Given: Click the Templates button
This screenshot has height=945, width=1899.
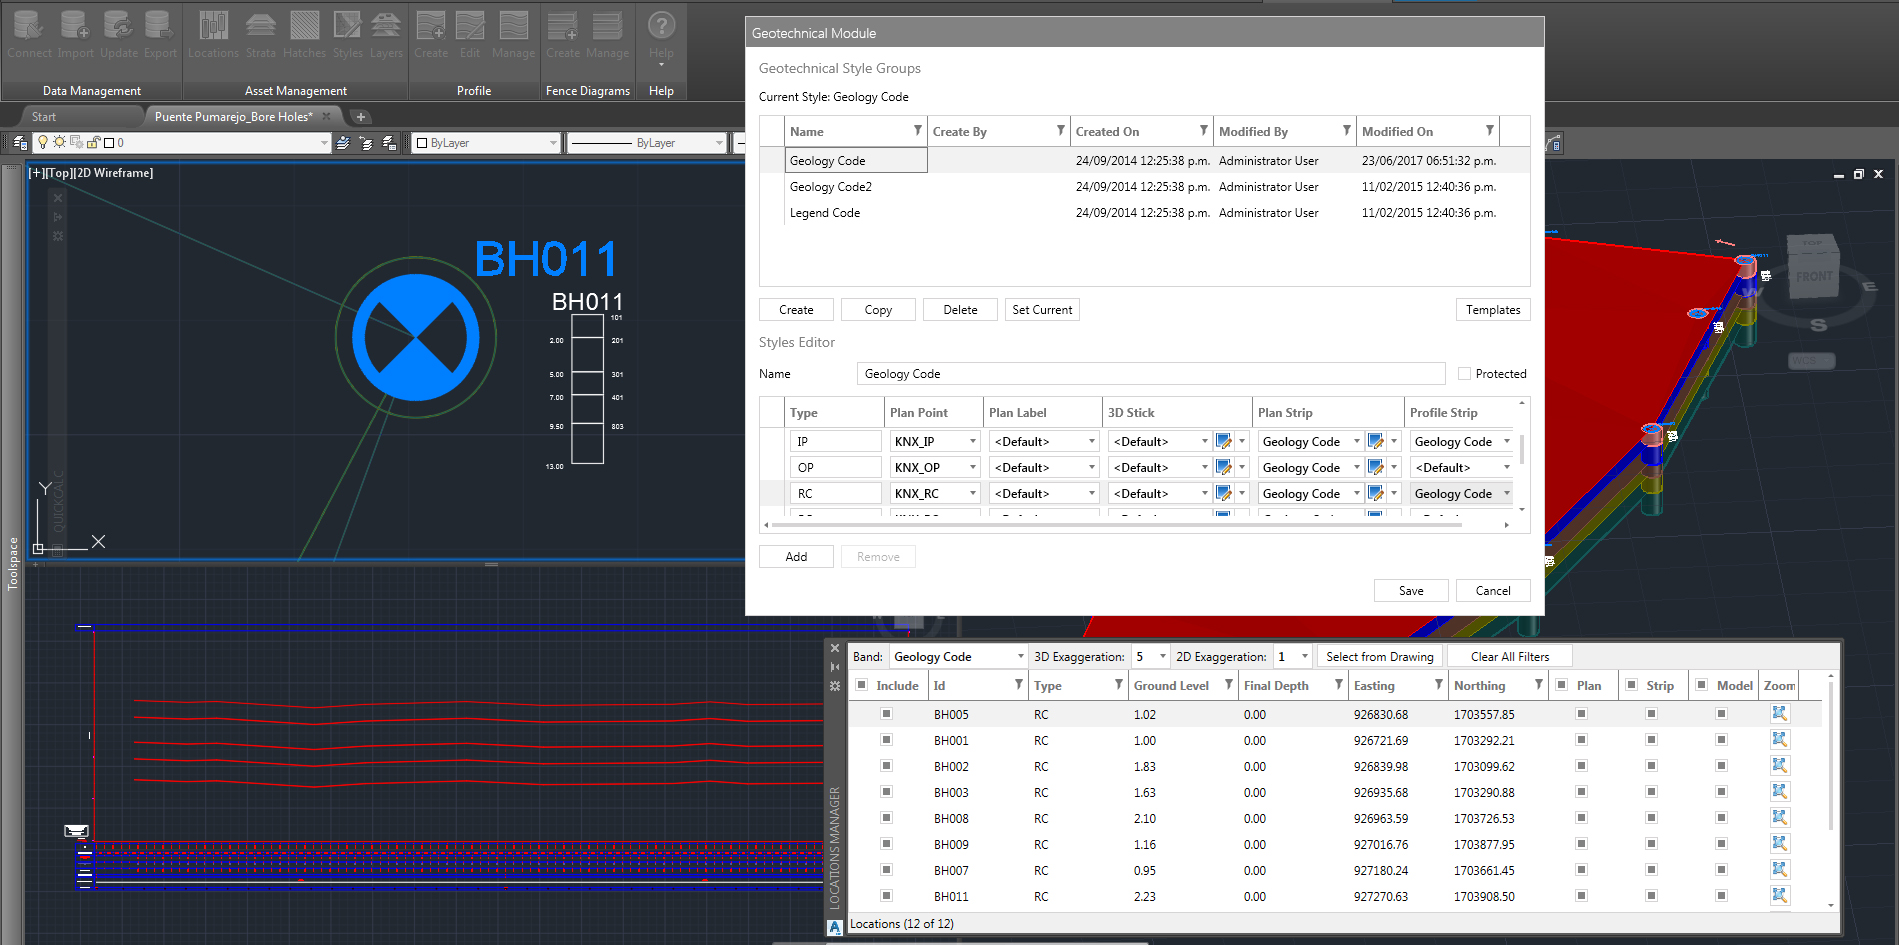Looking at the screenshot, I should tap(1492, 309).
